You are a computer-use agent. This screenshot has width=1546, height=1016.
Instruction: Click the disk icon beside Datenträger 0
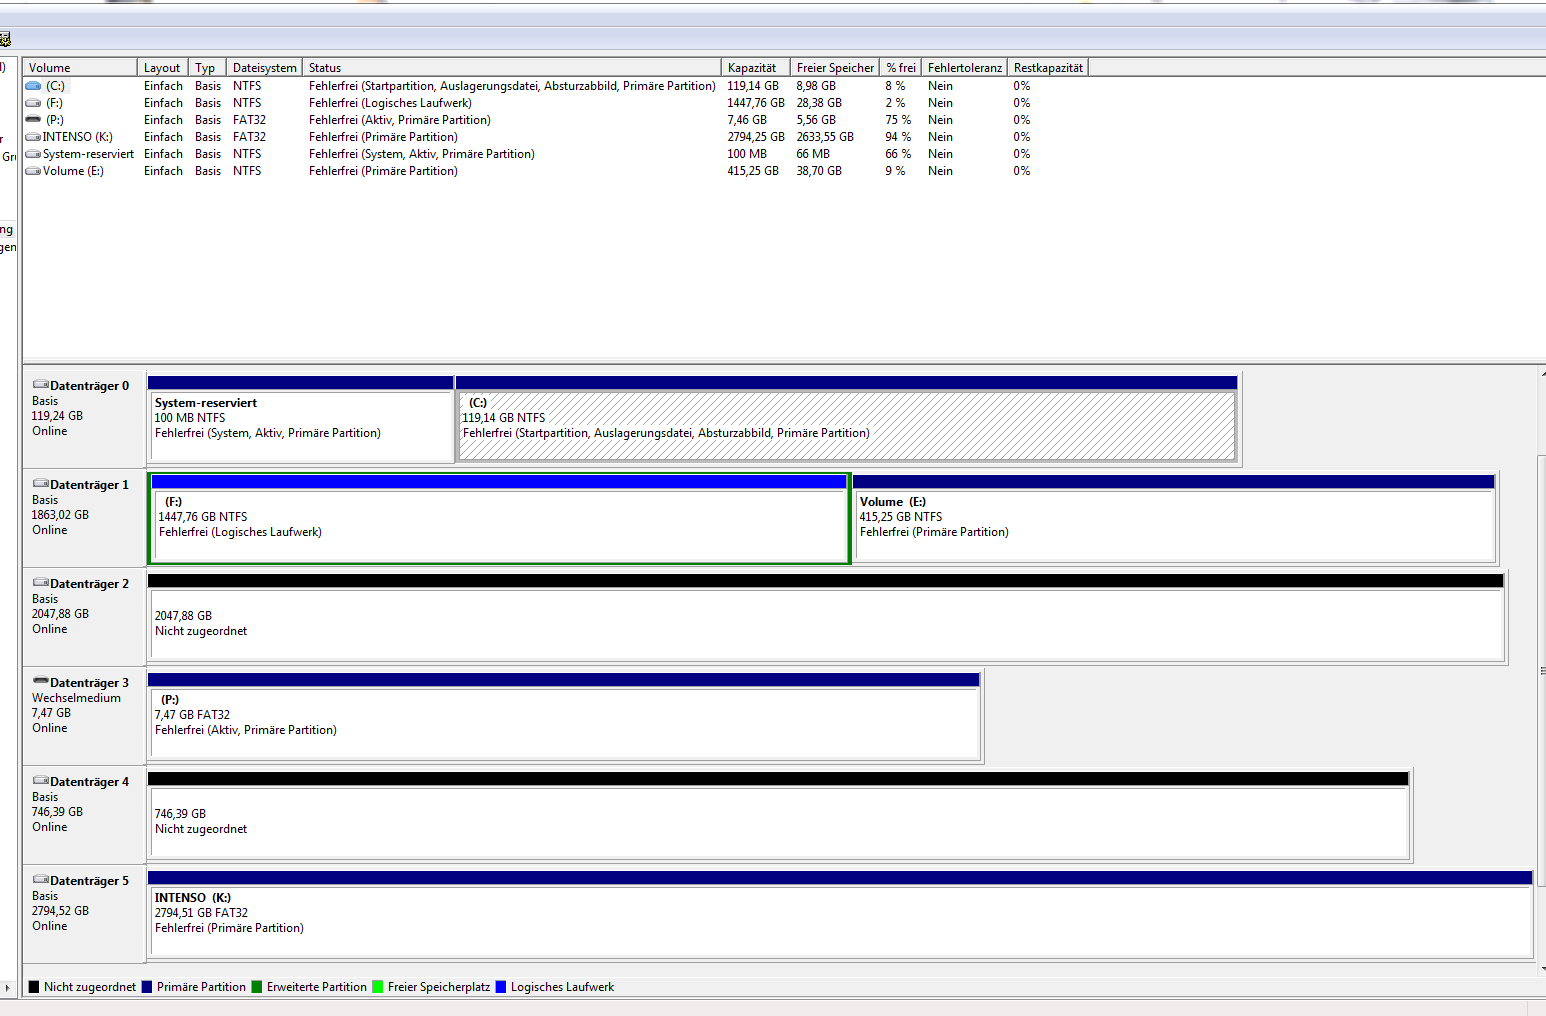click(41, 385)
